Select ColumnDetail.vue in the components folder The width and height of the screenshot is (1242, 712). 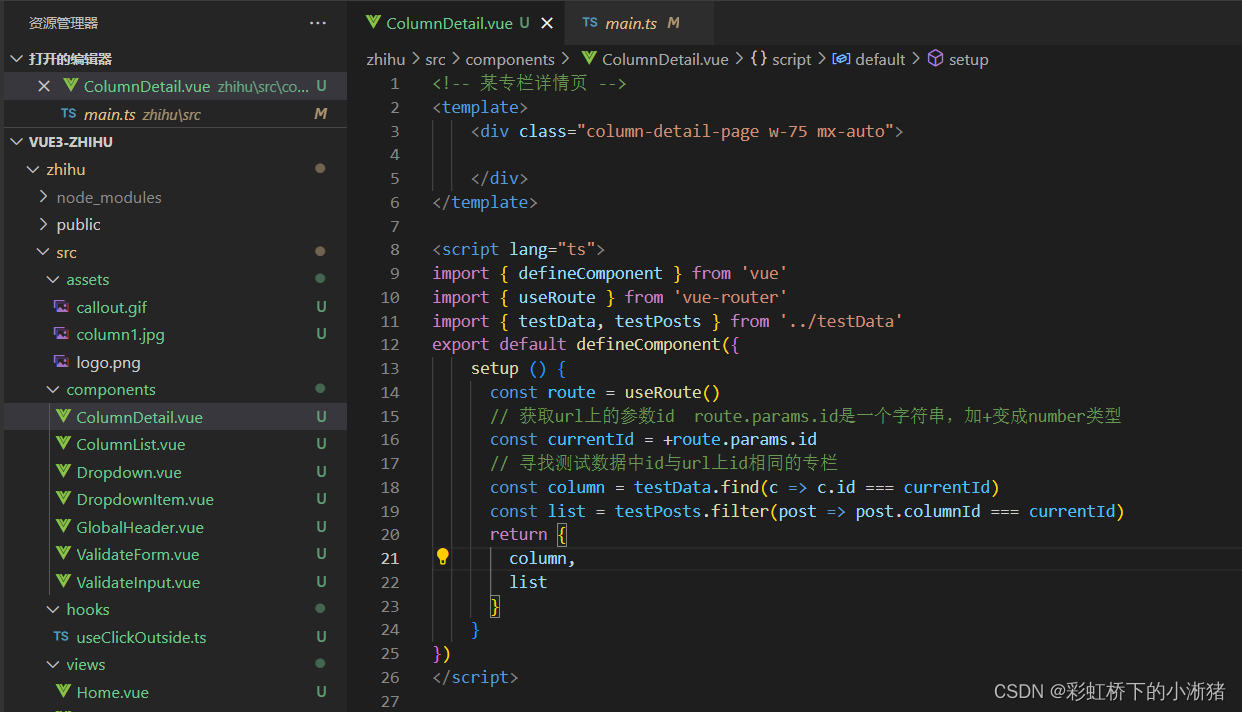pyautogui.click(x=174, y=417)
